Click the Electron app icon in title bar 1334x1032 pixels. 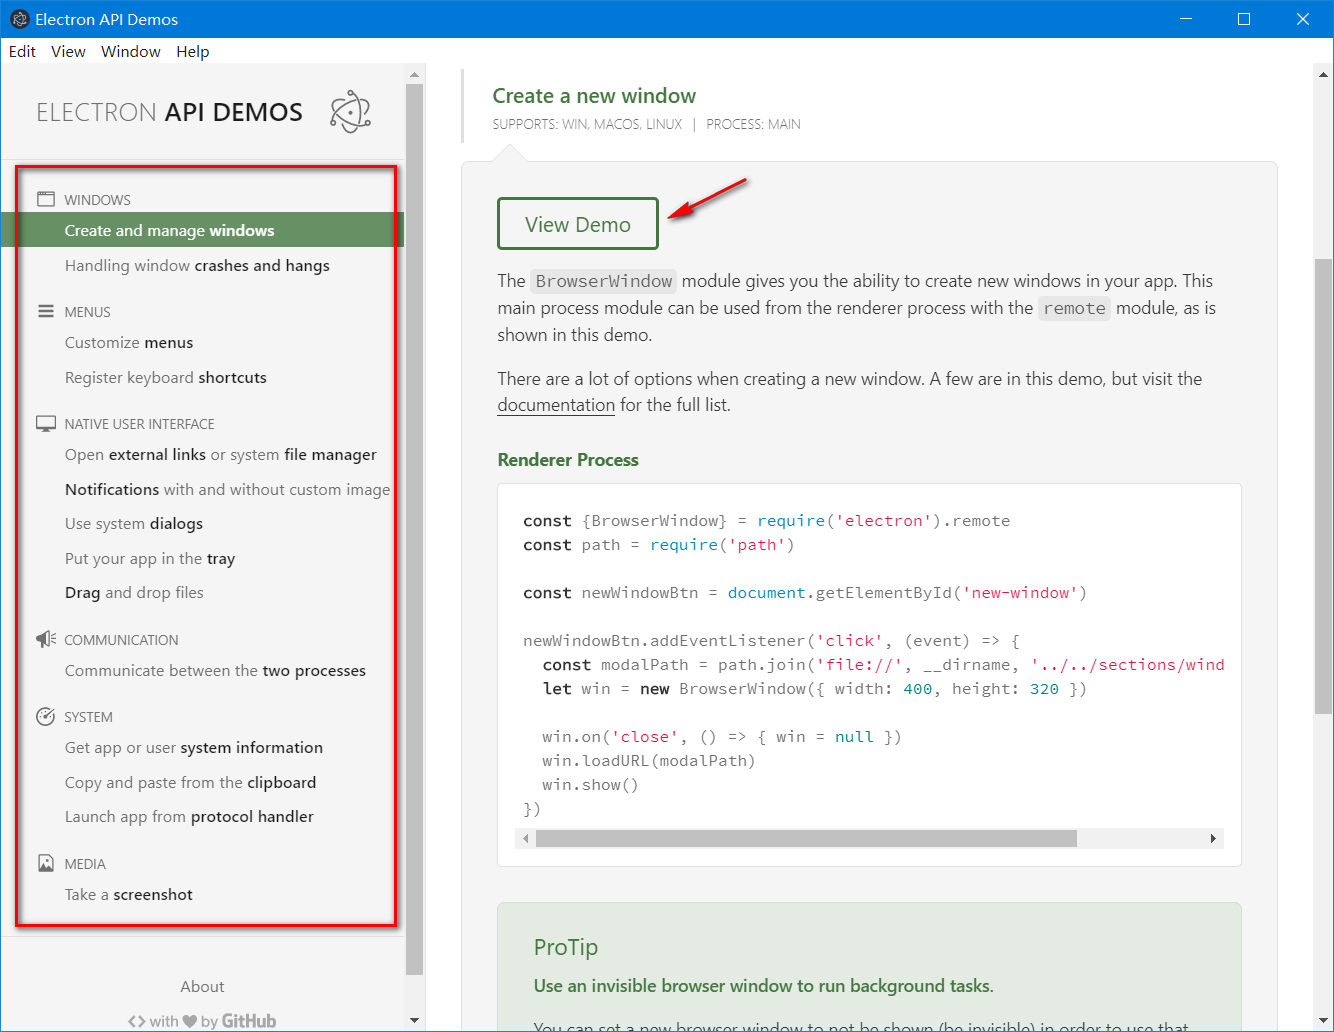point(19,19)
